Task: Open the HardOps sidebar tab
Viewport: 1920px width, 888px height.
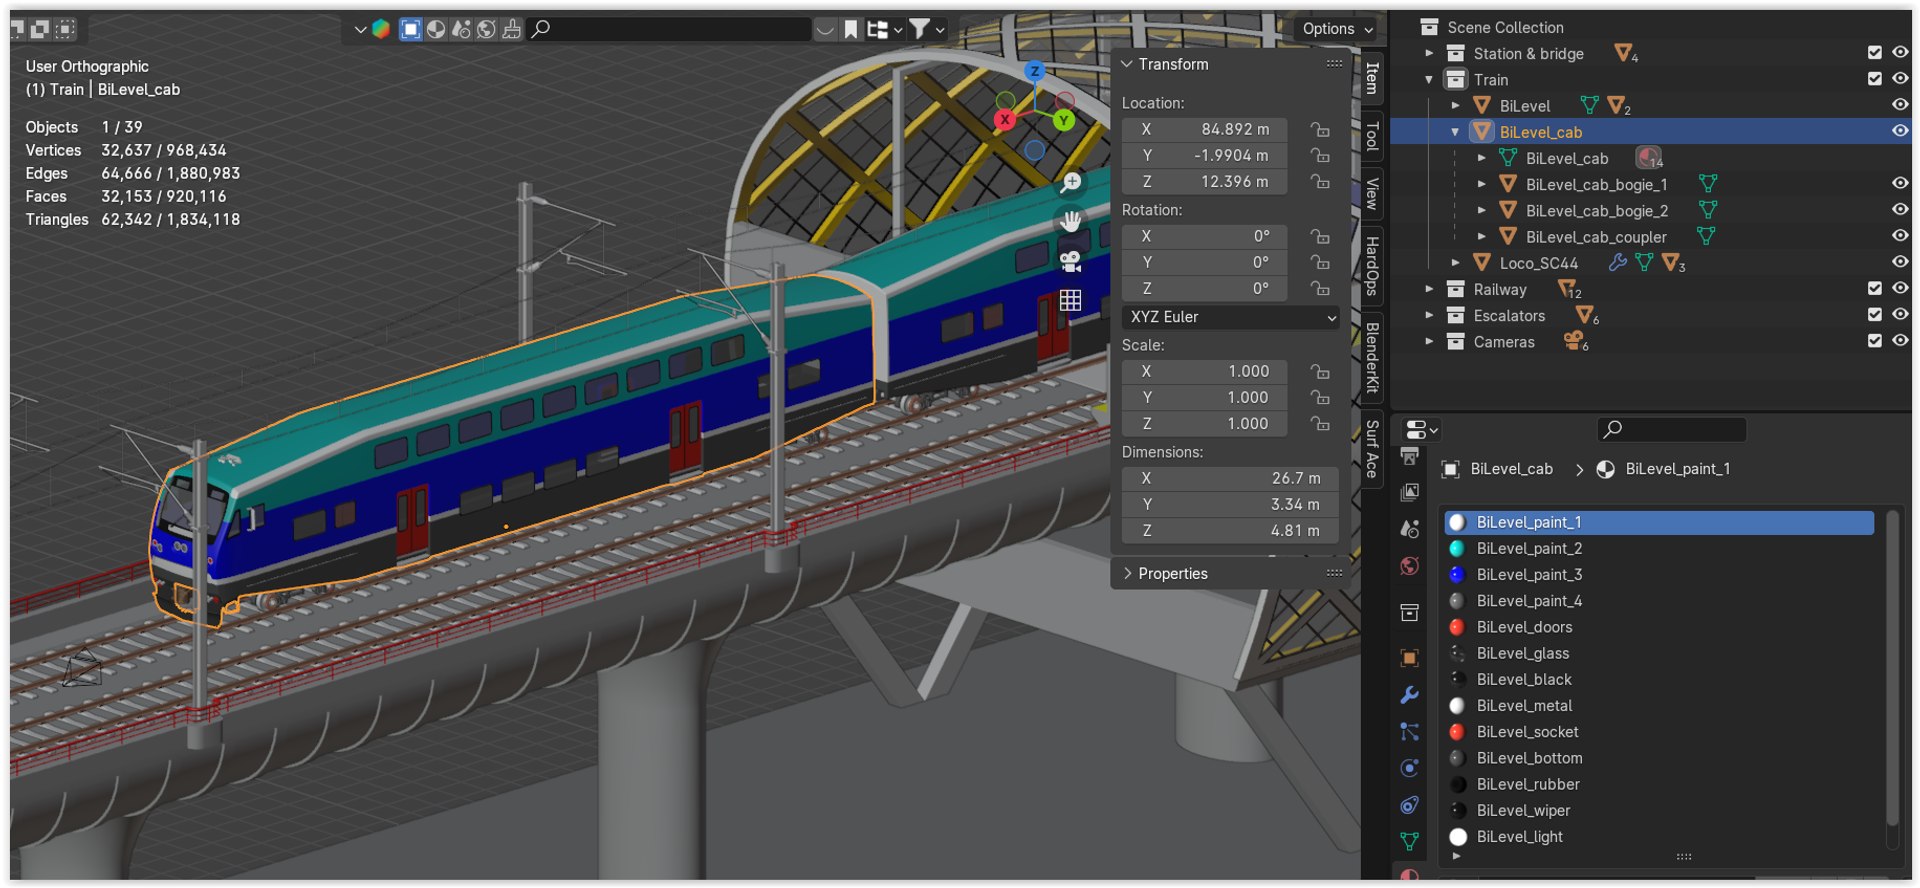Action: [x=1372, y=266]
